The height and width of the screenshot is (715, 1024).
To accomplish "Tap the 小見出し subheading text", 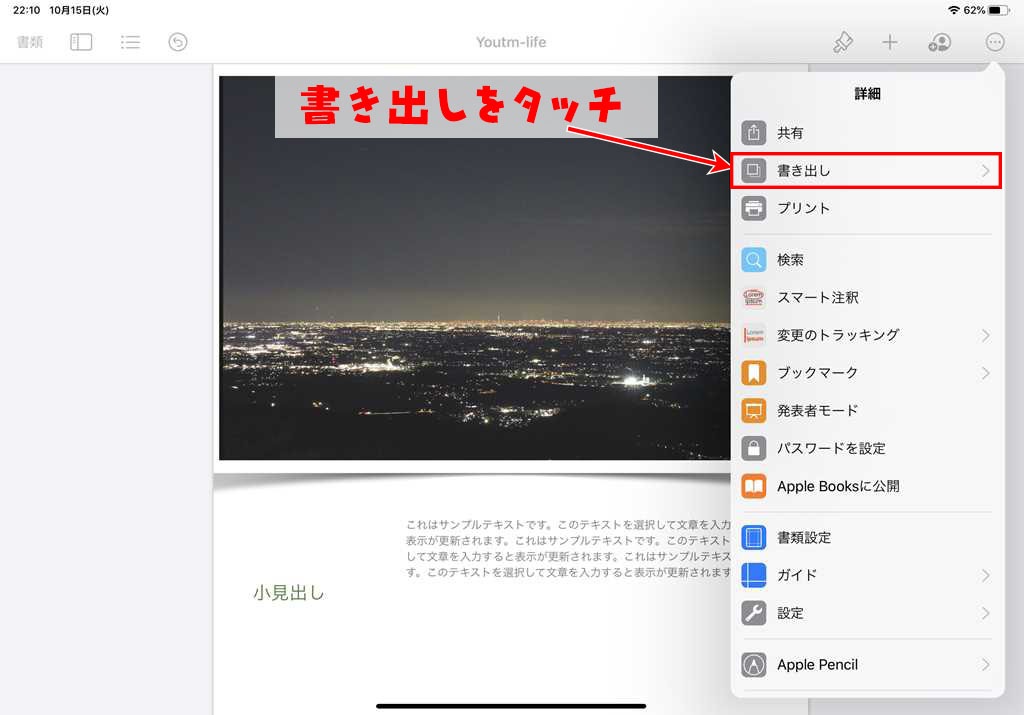I will tap(289, 593).
